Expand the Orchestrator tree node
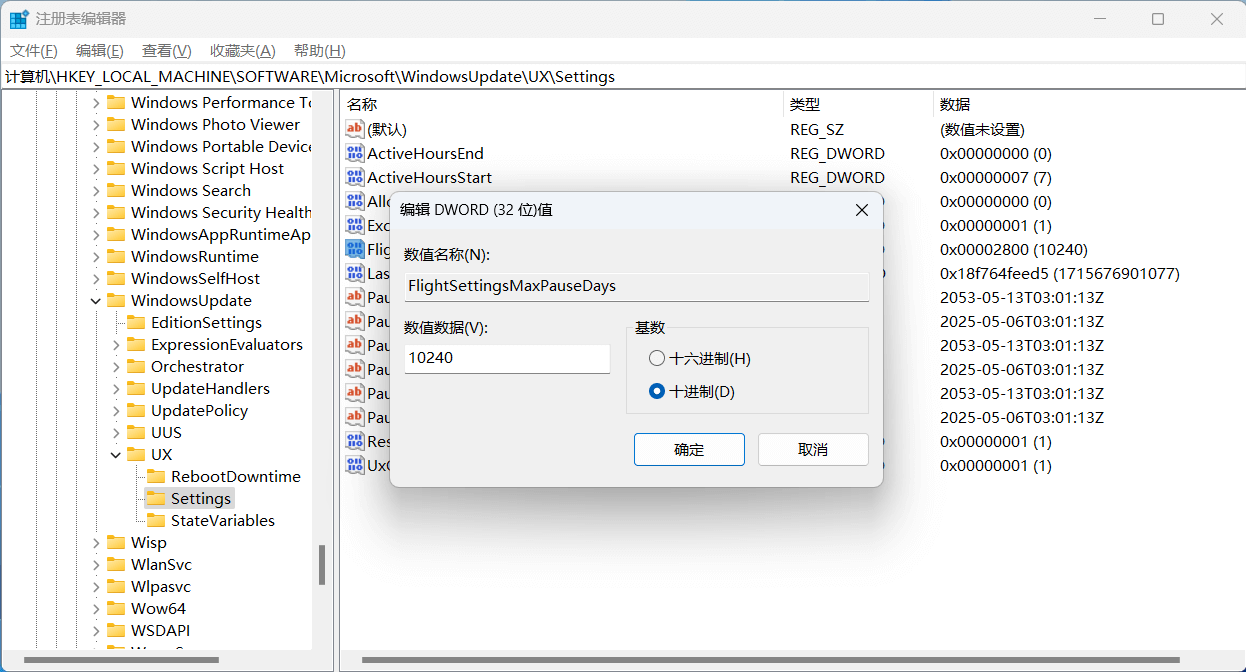Screen dimensions: 1246x672 point(116,366)
